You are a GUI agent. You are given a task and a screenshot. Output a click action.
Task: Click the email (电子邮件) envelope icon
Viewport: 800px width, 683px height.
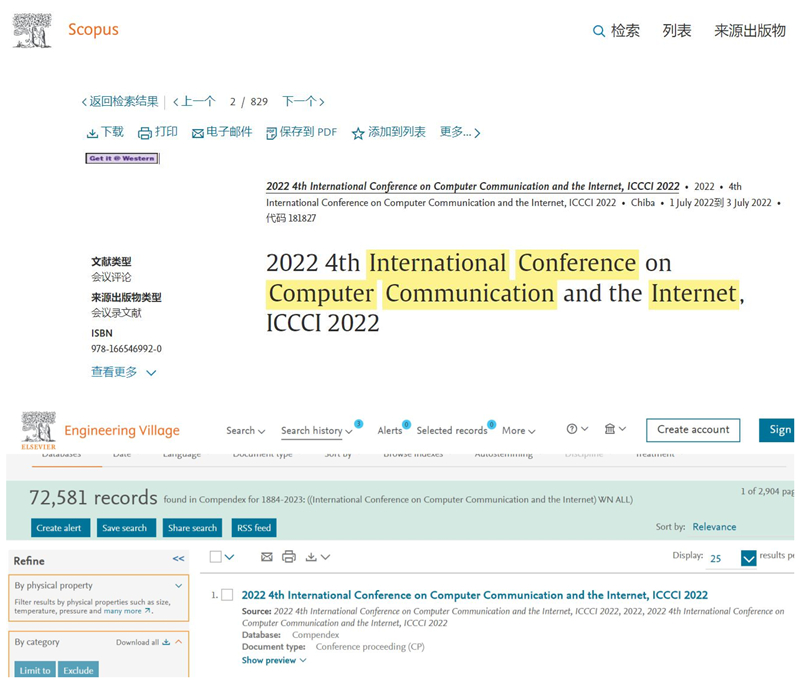[x=198, y=133]
